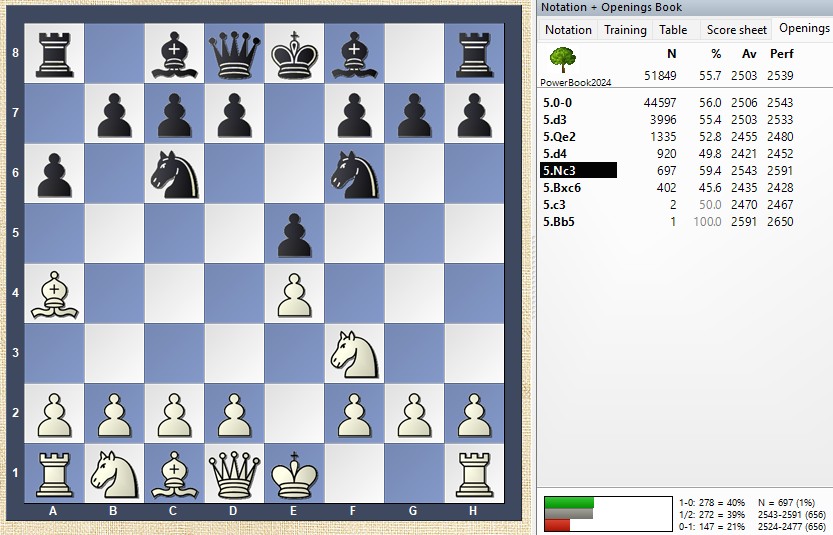Click the PowerBook2024 tree icon
833x535 pixels.
[563, 60]
